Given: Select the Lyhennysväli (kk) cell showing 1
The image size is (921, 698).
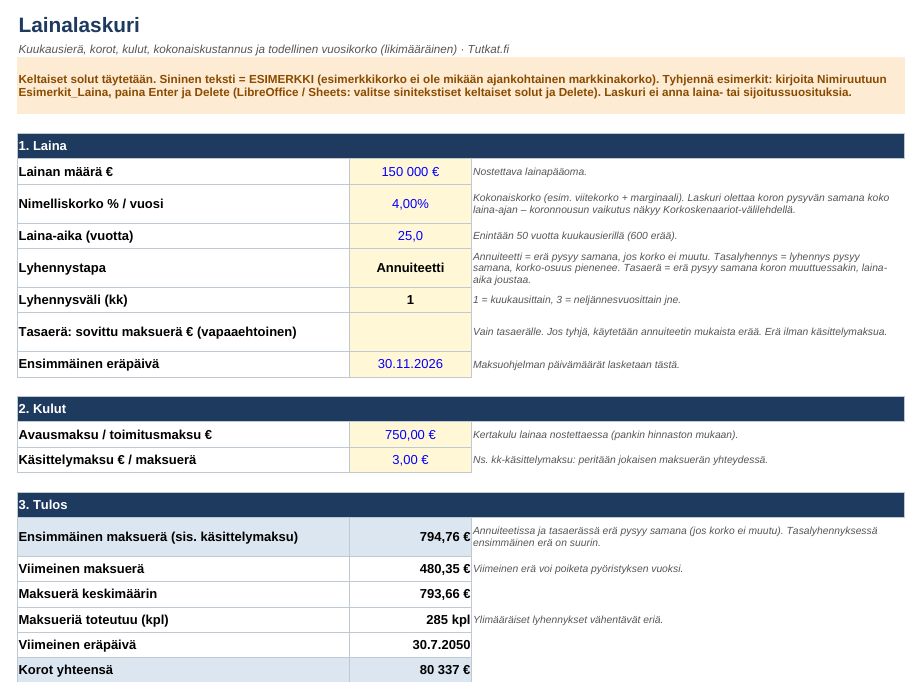Looking at the screenshot, I should coord(410,300).
